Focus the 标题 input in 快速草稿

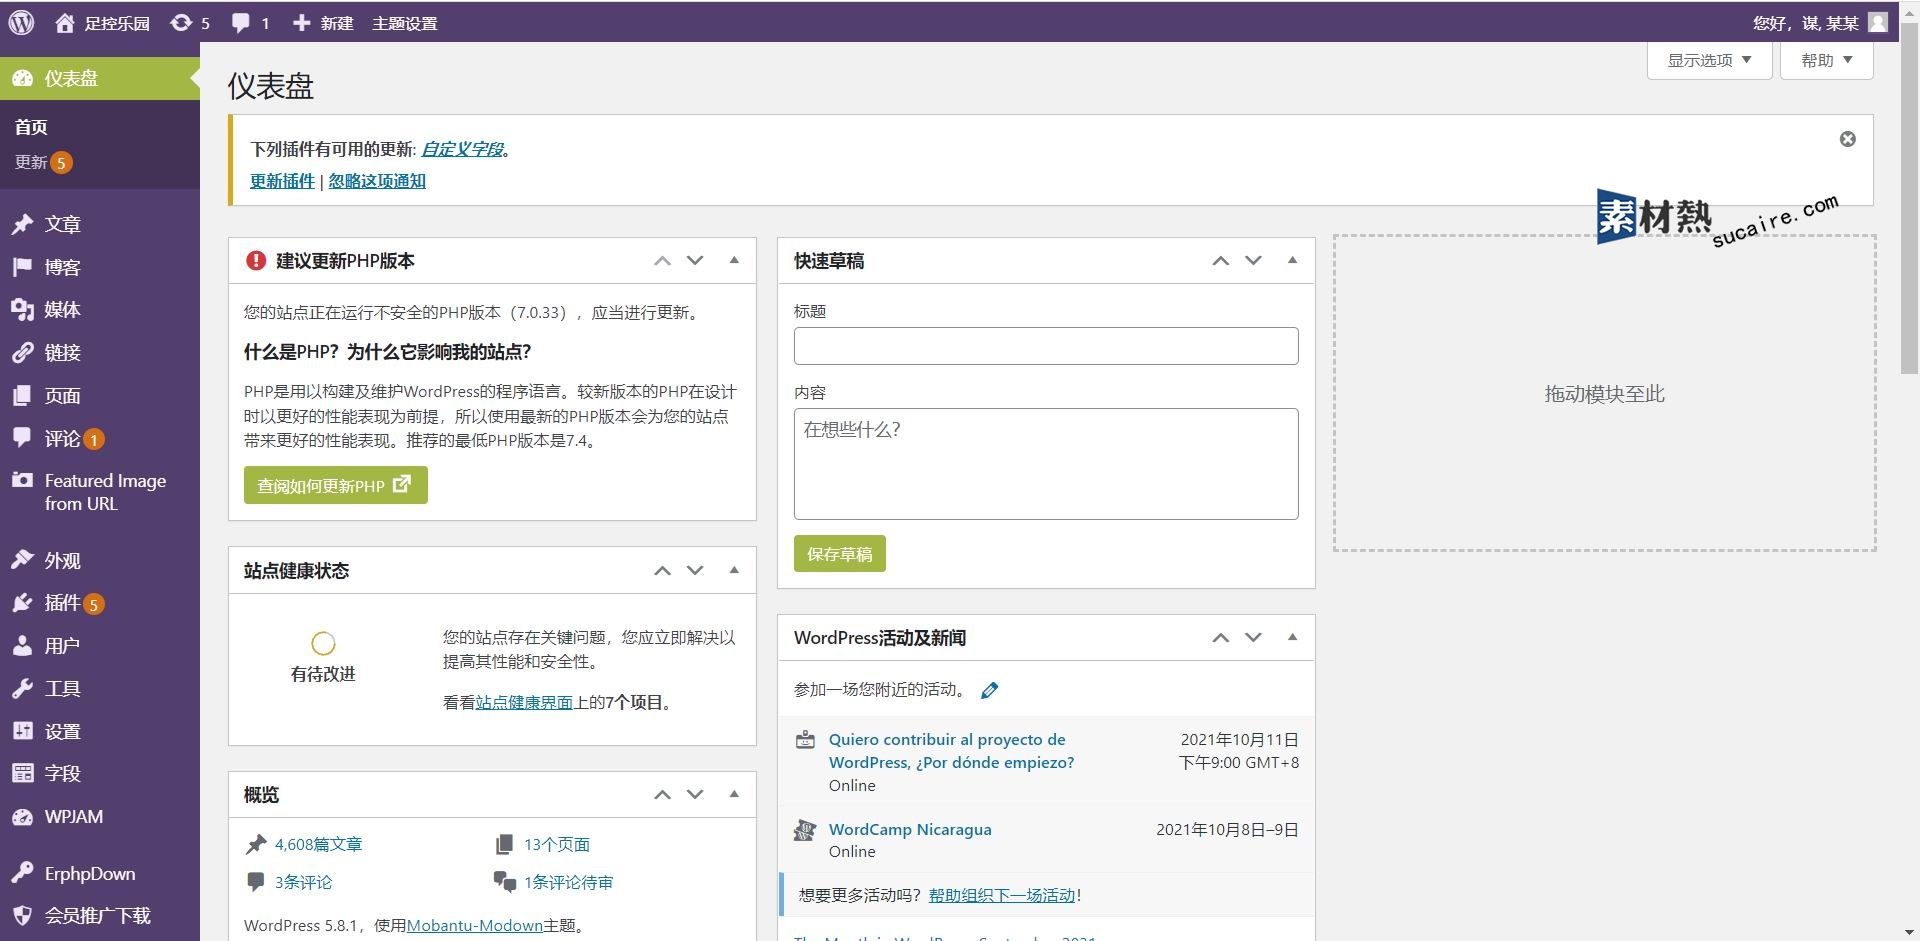click(1046, 346)
